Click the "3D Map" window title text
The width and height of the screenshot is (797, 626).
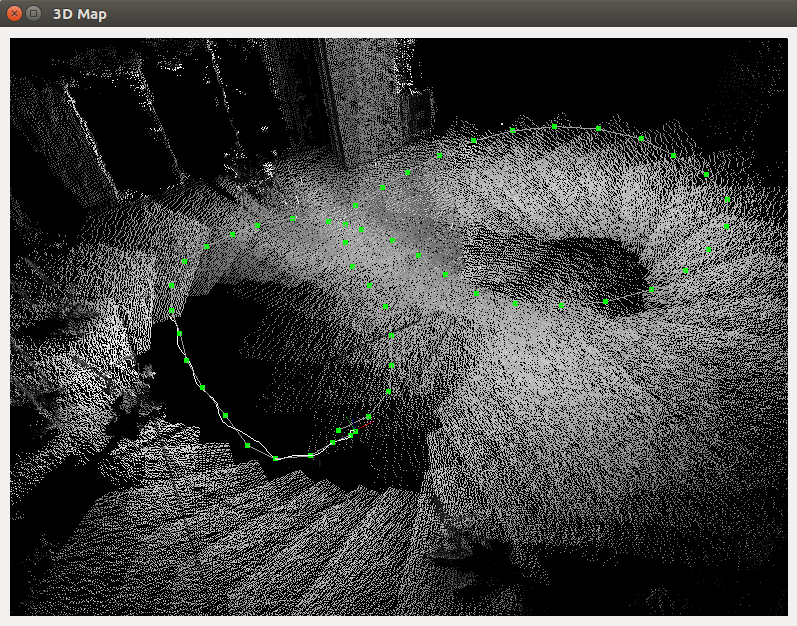click(80, 14)
